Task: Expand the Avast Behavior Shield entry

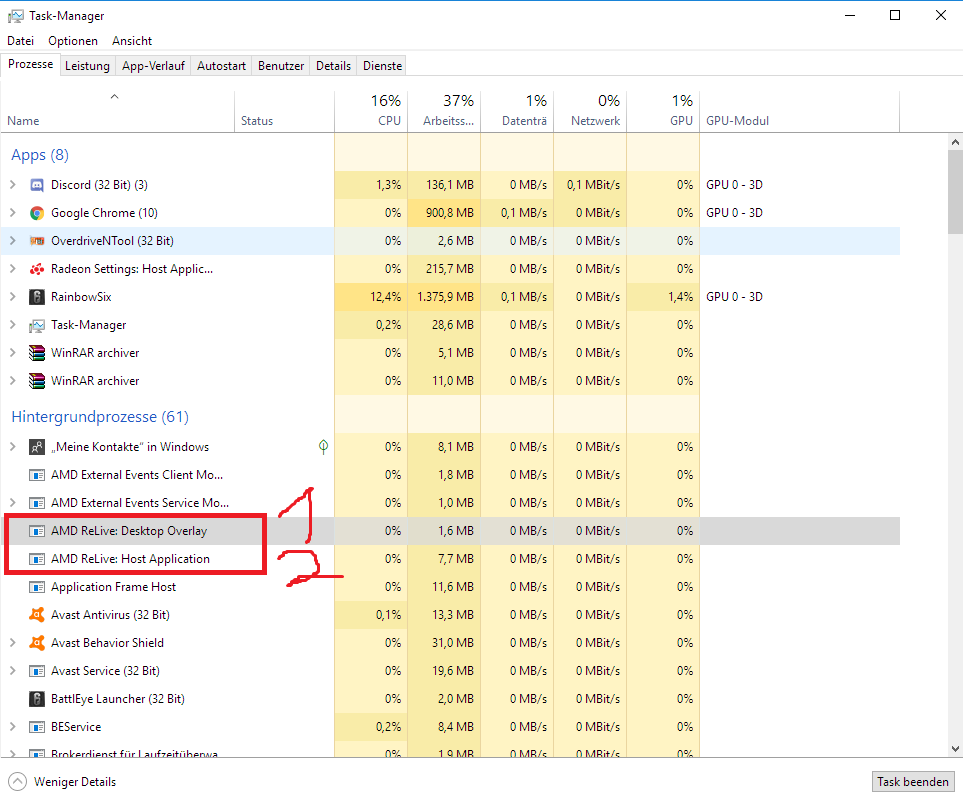Action: coord(13,643)
